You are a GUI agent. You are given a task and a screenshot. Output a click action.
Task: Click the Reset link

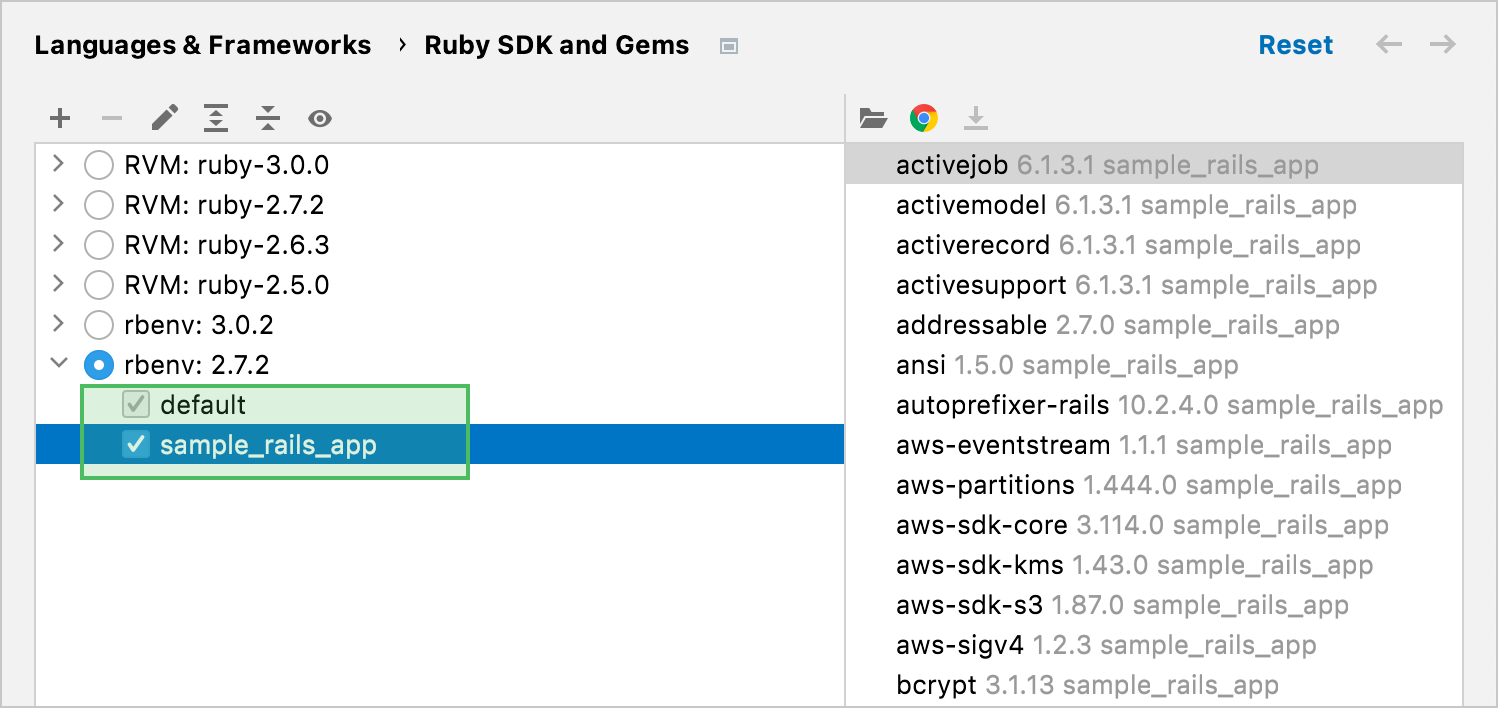[x=1296, y=44]
